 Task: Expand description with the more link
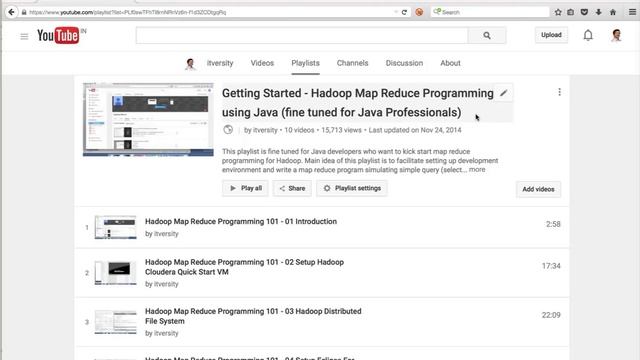coord(477,170)
